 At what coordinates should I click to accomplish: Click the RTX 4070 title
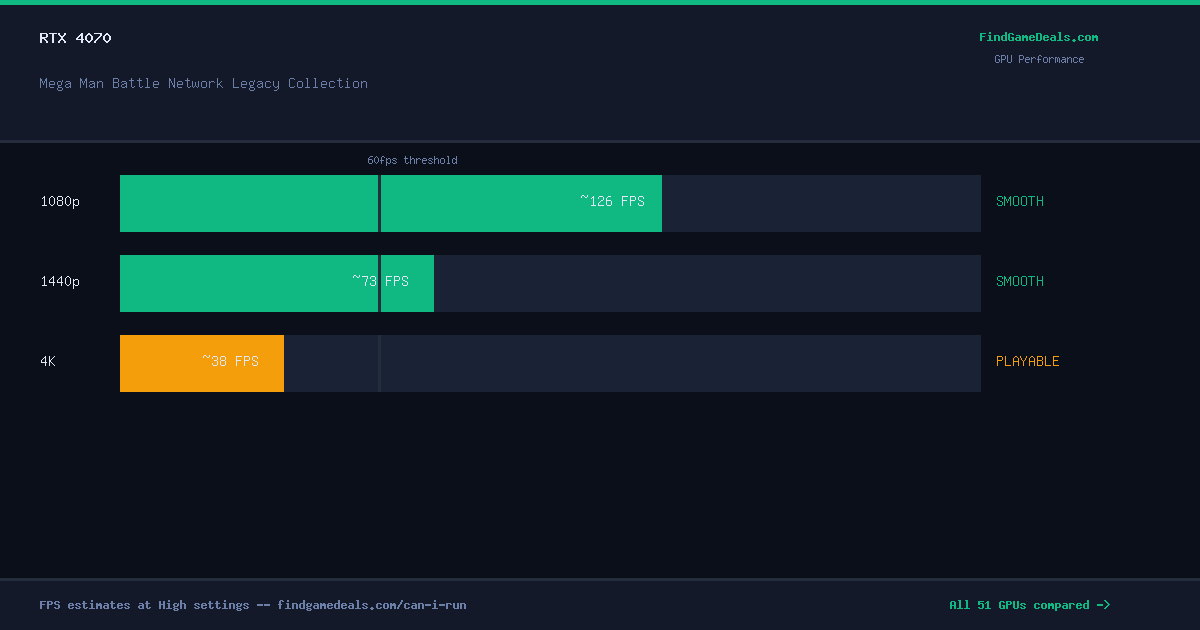pyautogui.click(x=75, y=38)
